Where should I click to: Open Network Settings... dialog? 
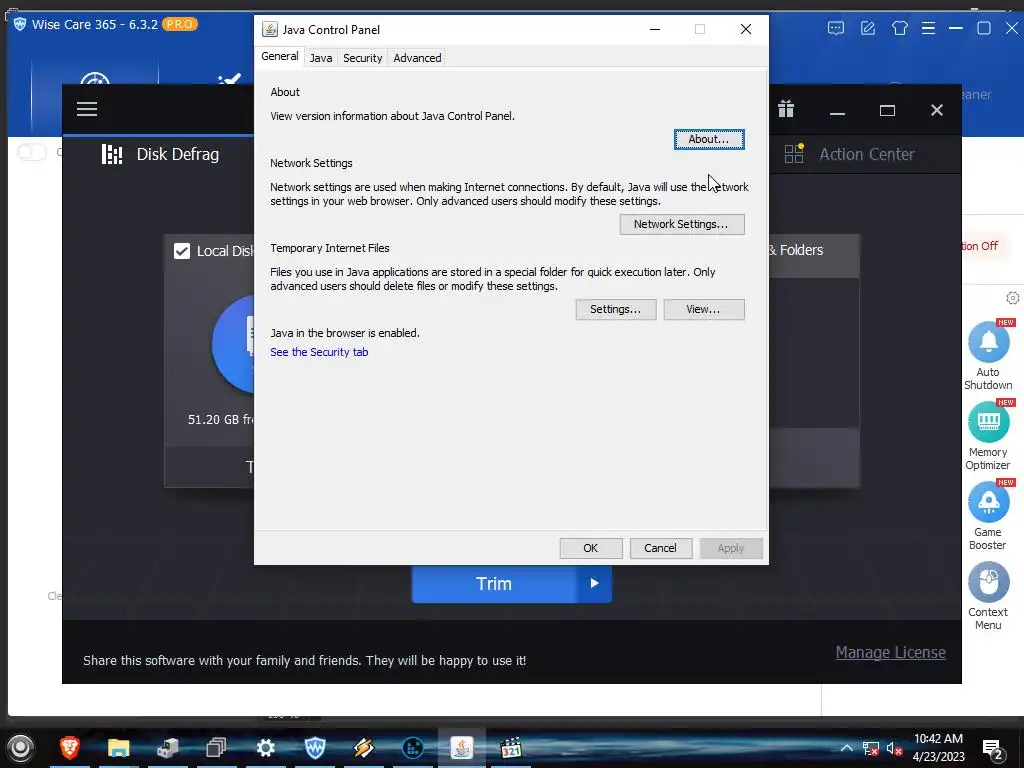681,224
